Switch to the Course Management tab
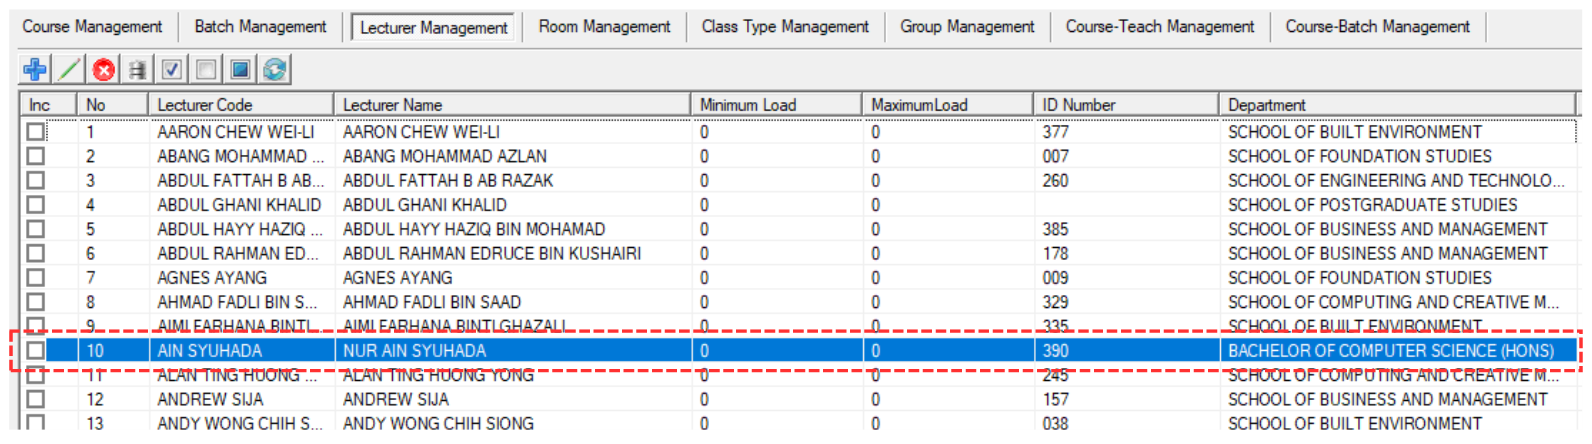 92,27
